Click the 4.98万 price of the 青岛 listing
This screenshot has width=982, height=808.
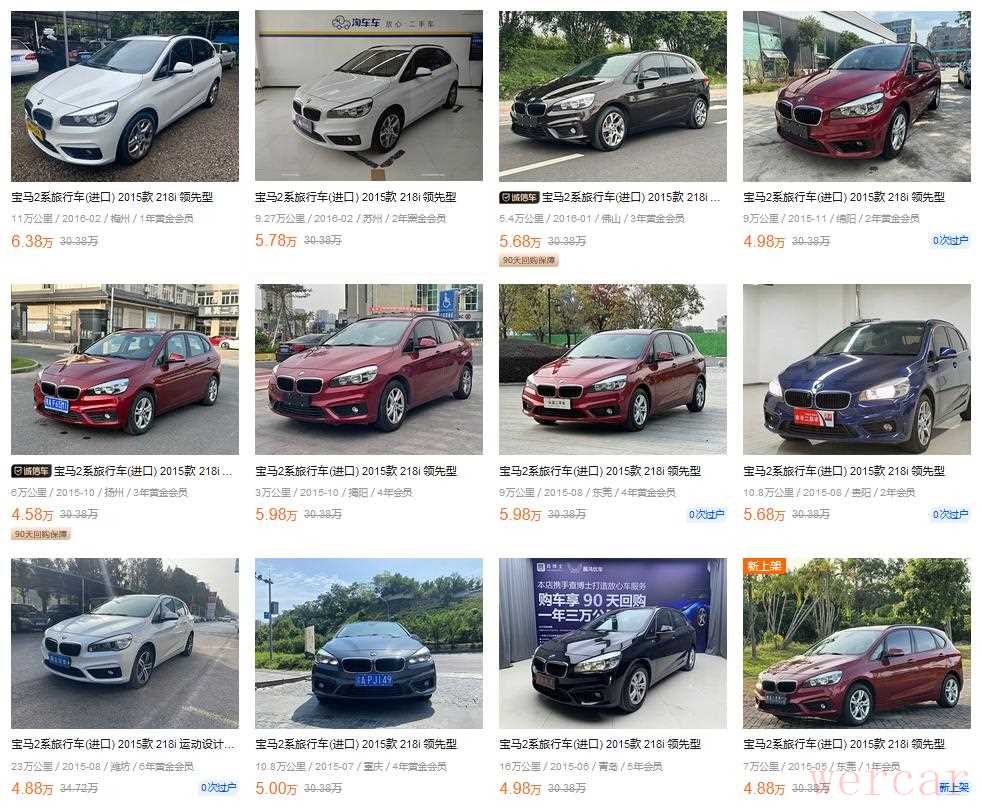pyautogui.click(x=520, y=788)
